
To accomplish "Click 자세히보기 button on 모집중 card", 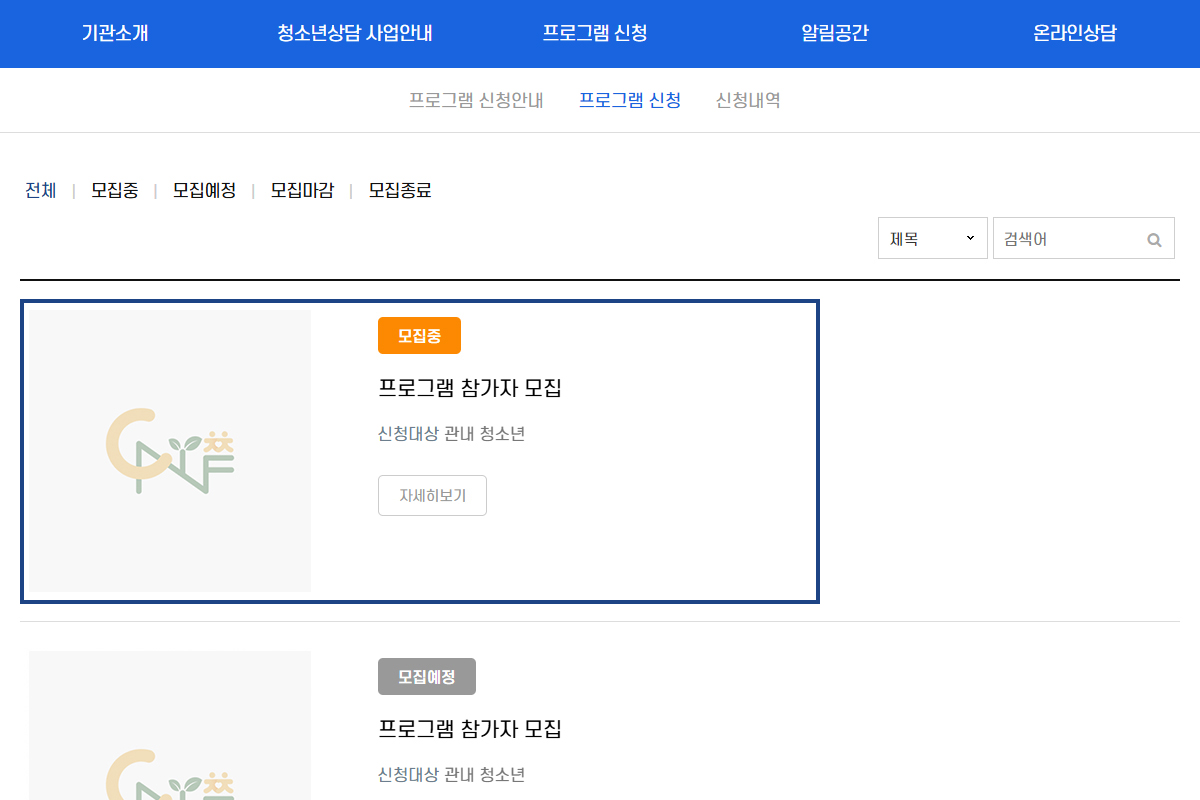I will tap(432, 495).
